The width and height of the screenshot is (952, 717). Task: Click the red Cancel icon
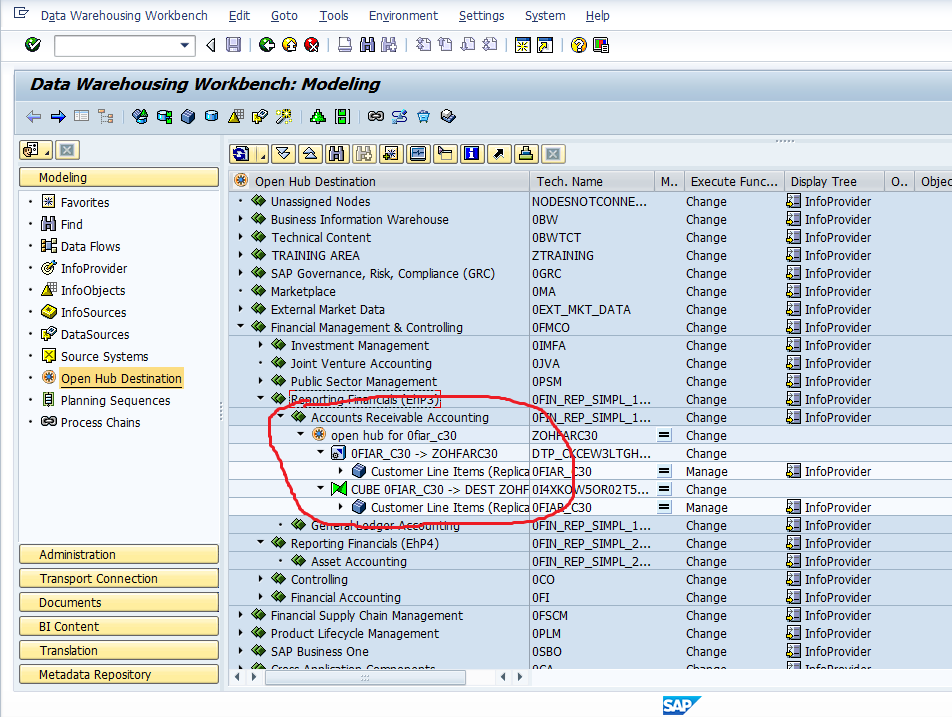point(311,45)
